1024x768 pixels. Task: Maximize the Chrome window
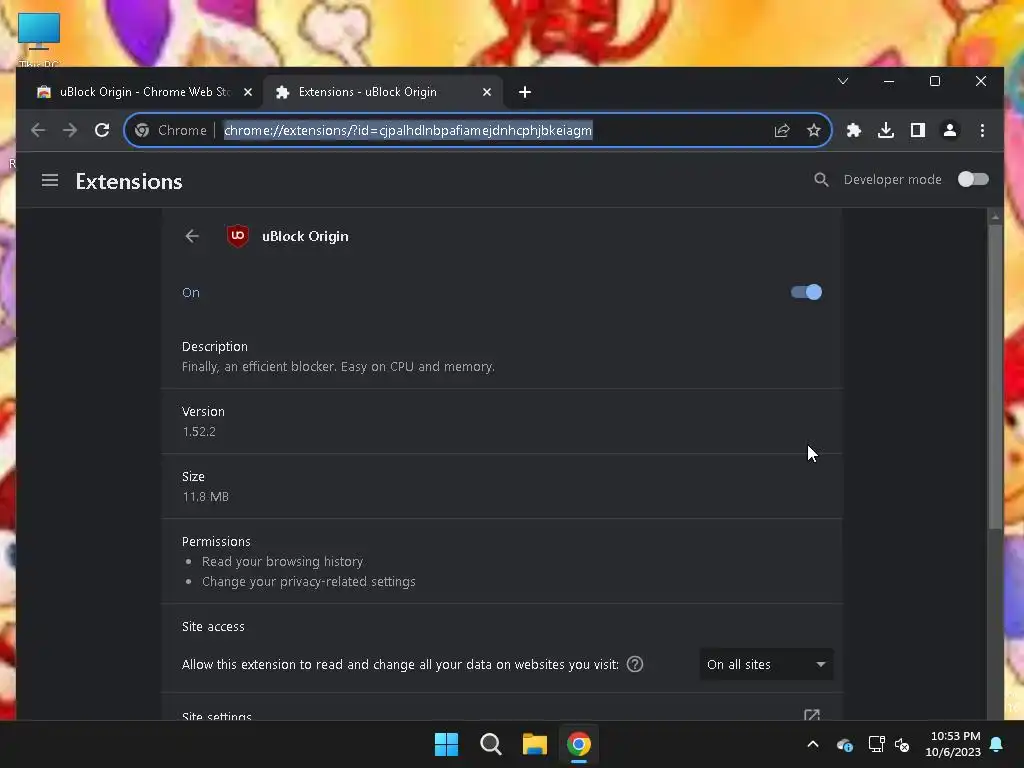pos(935,81)
